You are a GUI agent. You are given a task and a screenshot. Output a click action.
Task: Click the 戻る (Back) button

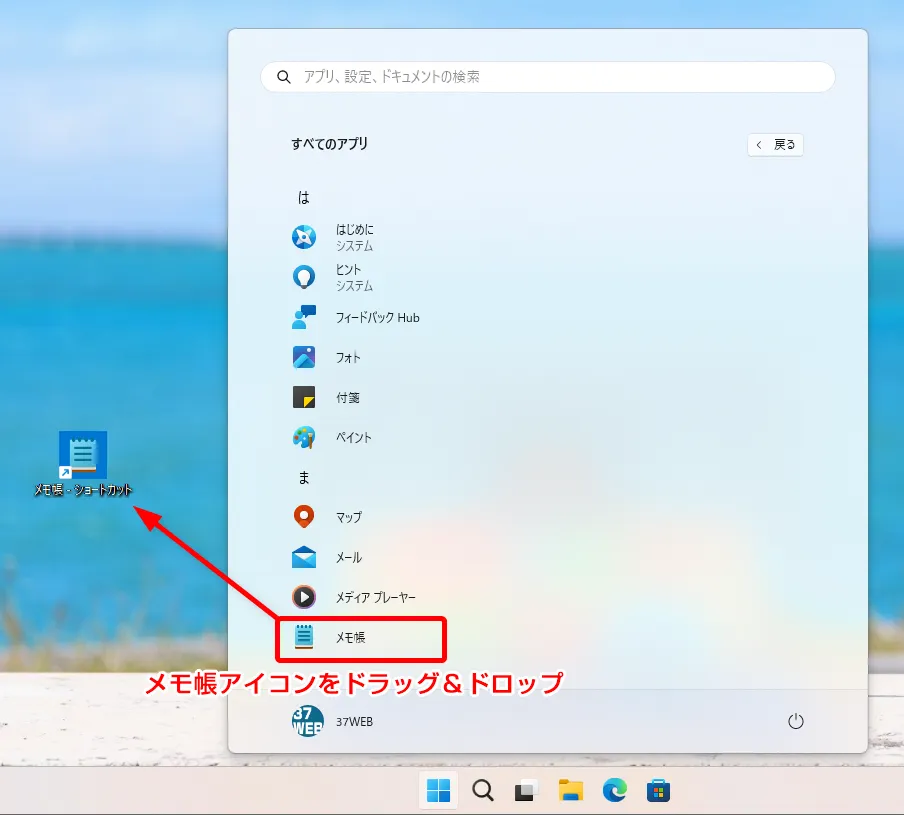point(775,144)
